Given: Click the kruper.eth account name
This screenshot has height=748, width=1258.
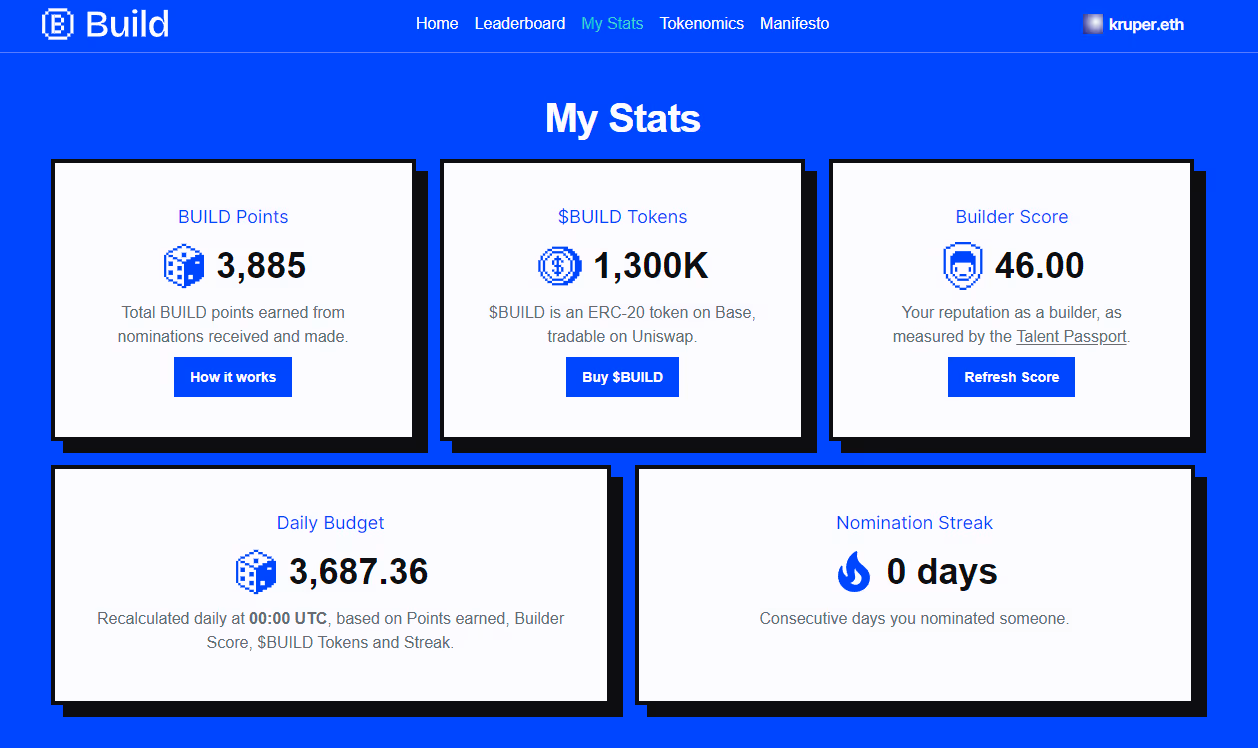Looking at the screenshot, I should point(1146,25).
